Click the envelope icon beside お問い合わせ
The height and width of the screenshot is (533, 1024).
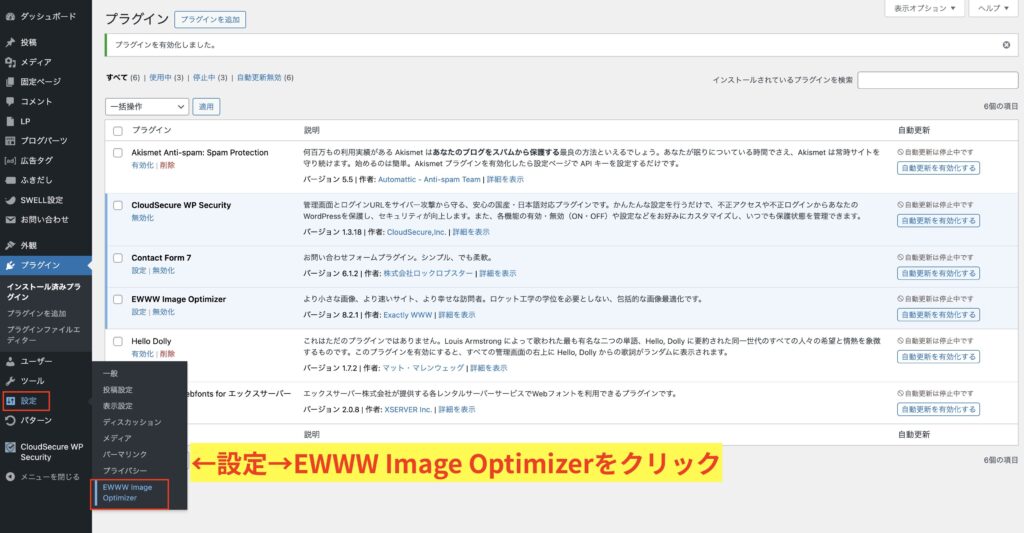10,219
